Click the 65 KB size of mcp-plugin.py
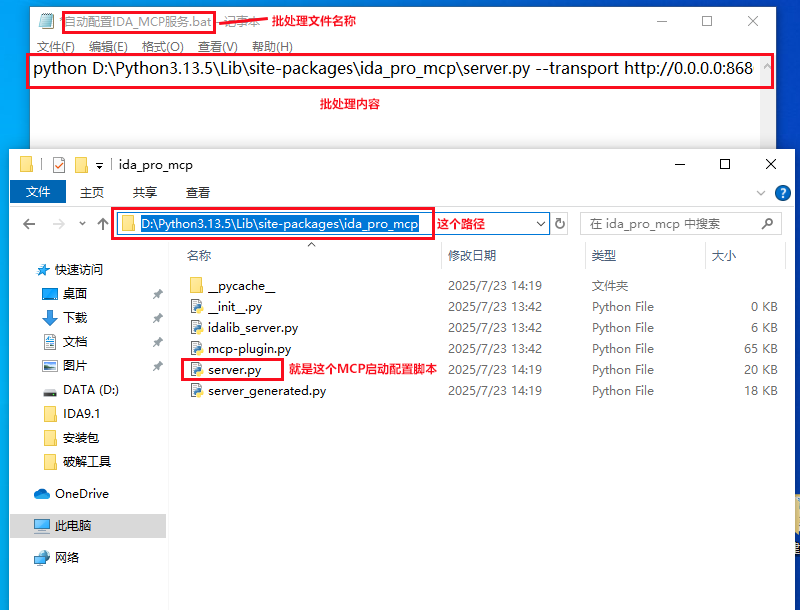Screen dimensions: 800x610 point(761,349)
